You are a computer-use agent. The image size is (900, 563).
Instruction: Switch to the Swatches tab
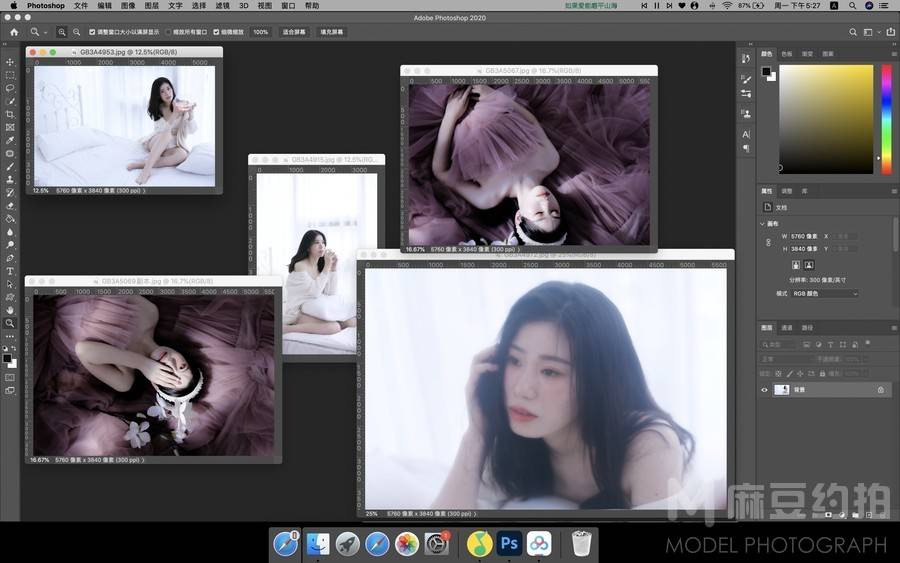pos(787,54)
